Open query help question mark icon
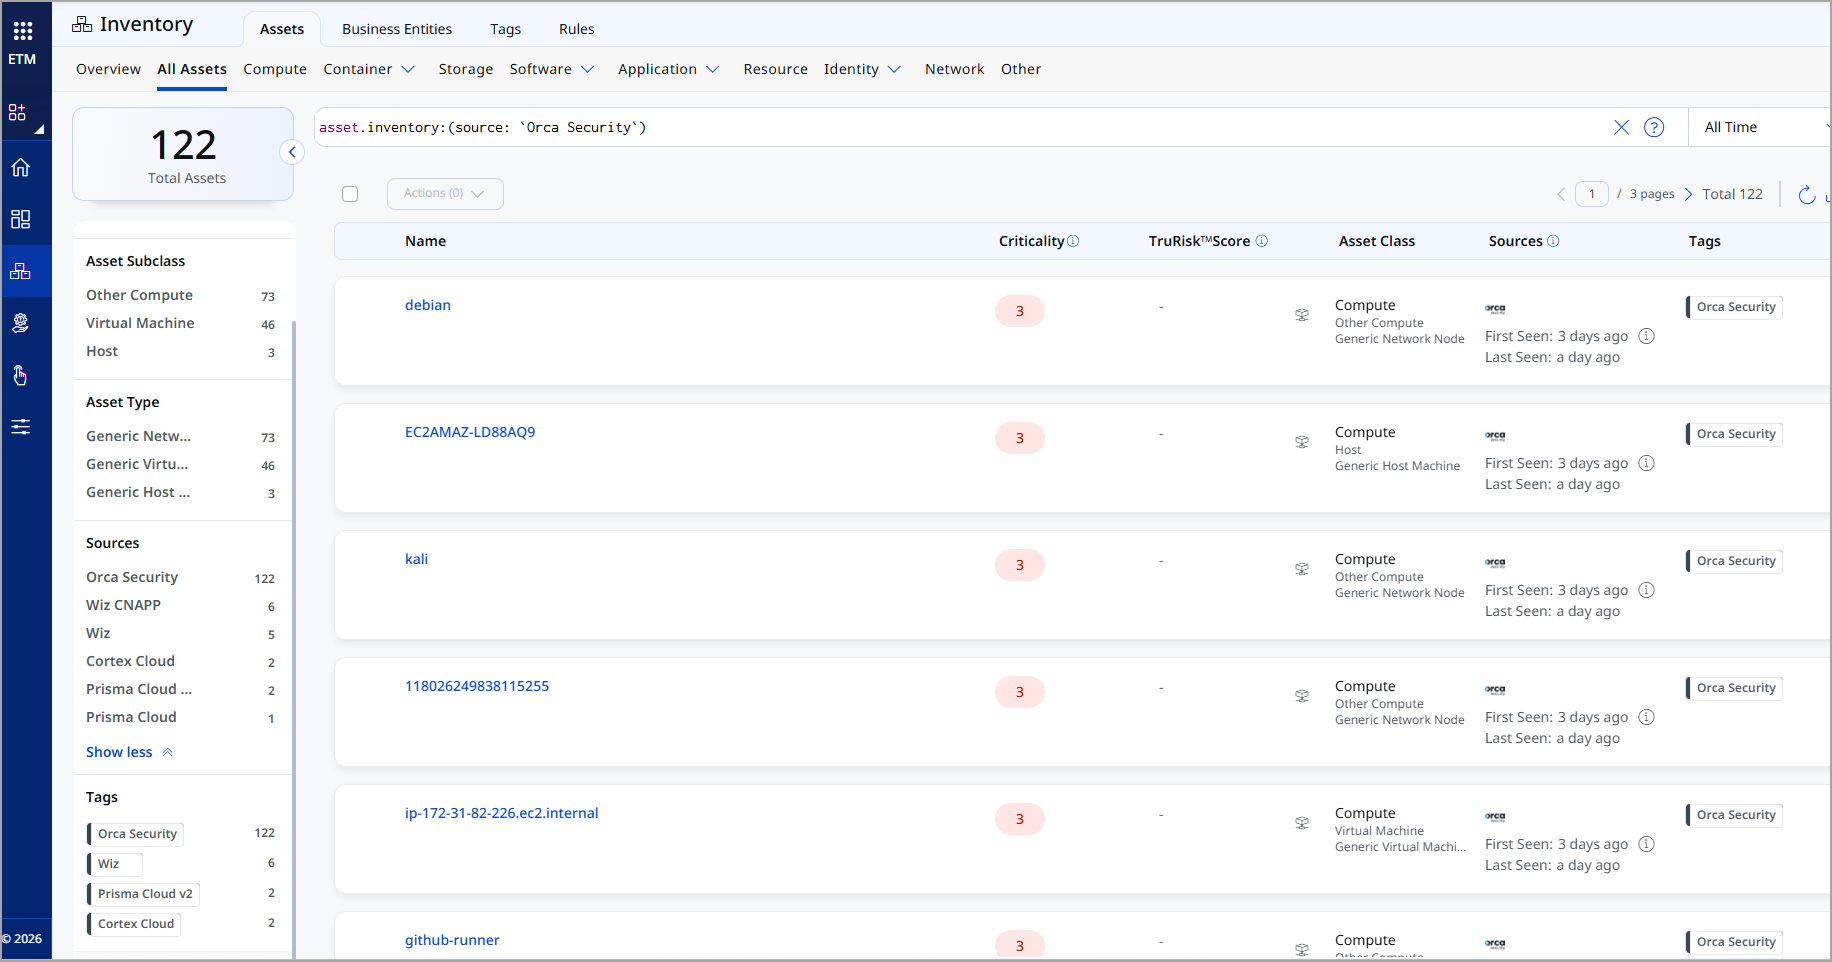The image size is (1832, 962). (1654, 127)
